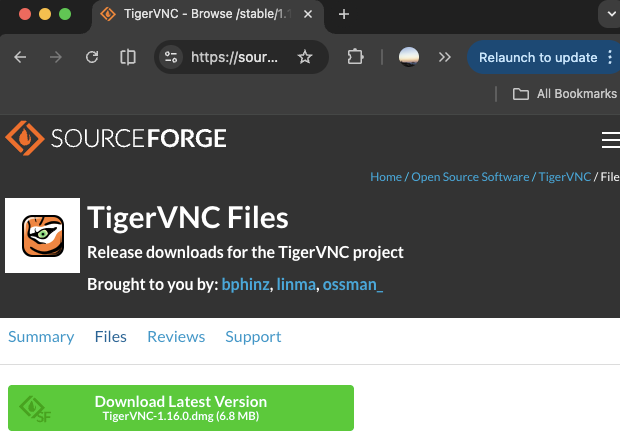Image resolution: width=620 pixels, height=431 pixels.
Task: Open the All Bookmarks folder
Action: click(x=565, y=94)
